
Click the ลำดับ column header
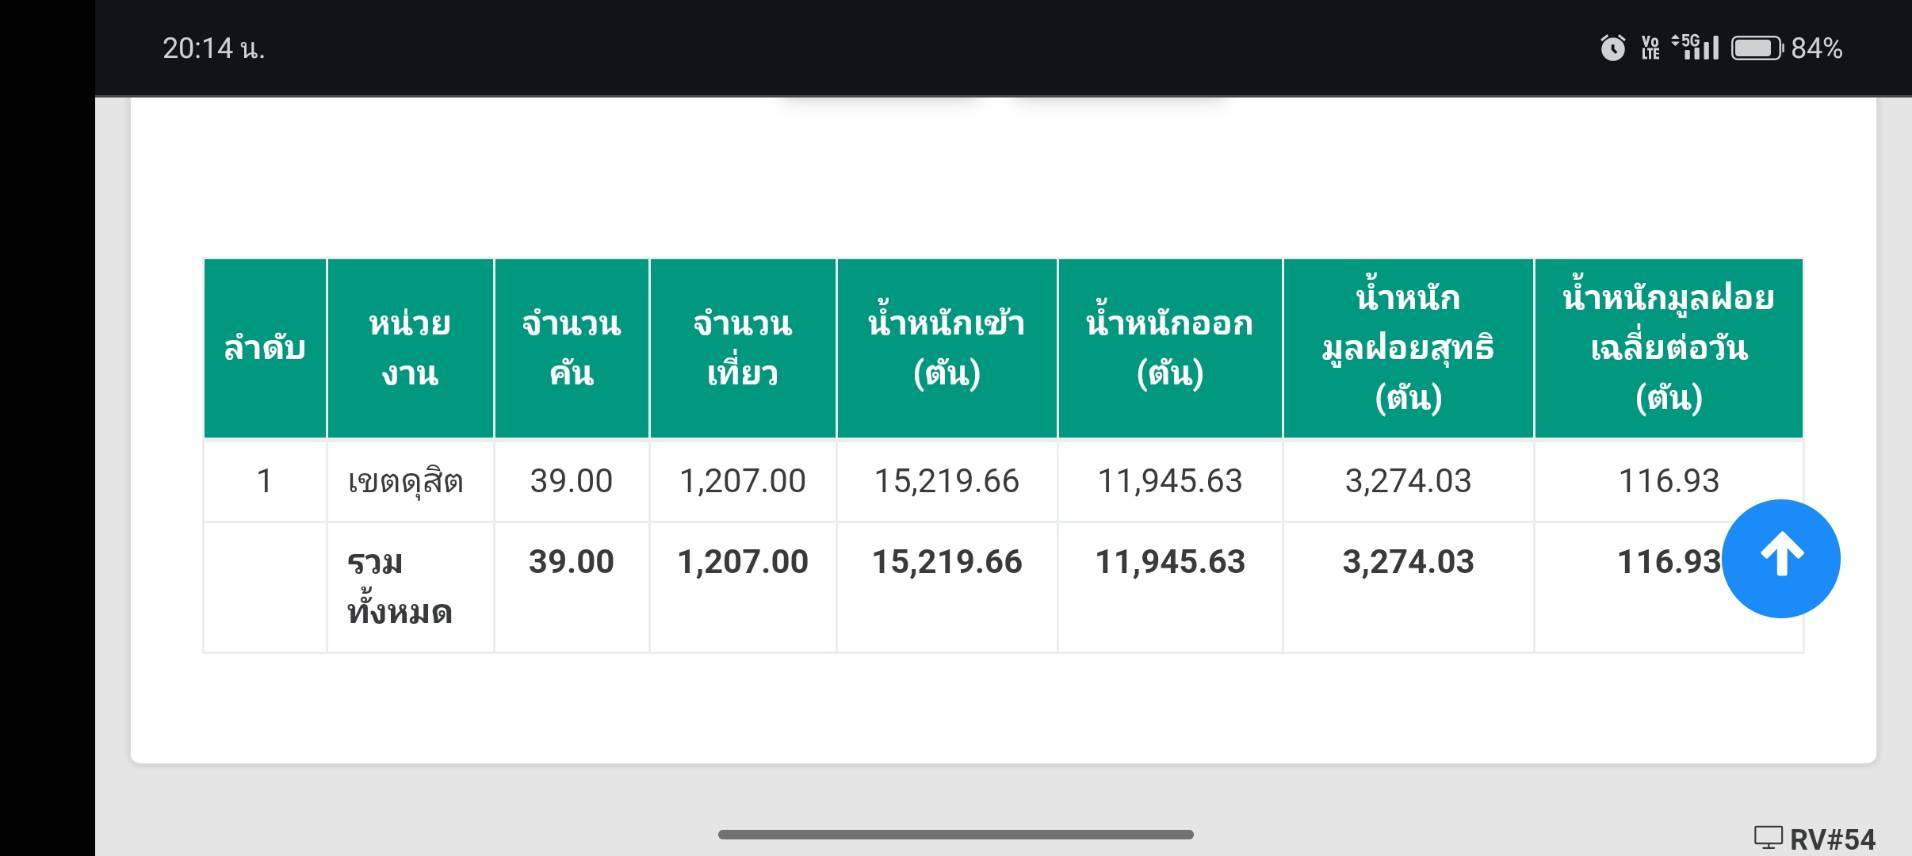click(265, 348)
